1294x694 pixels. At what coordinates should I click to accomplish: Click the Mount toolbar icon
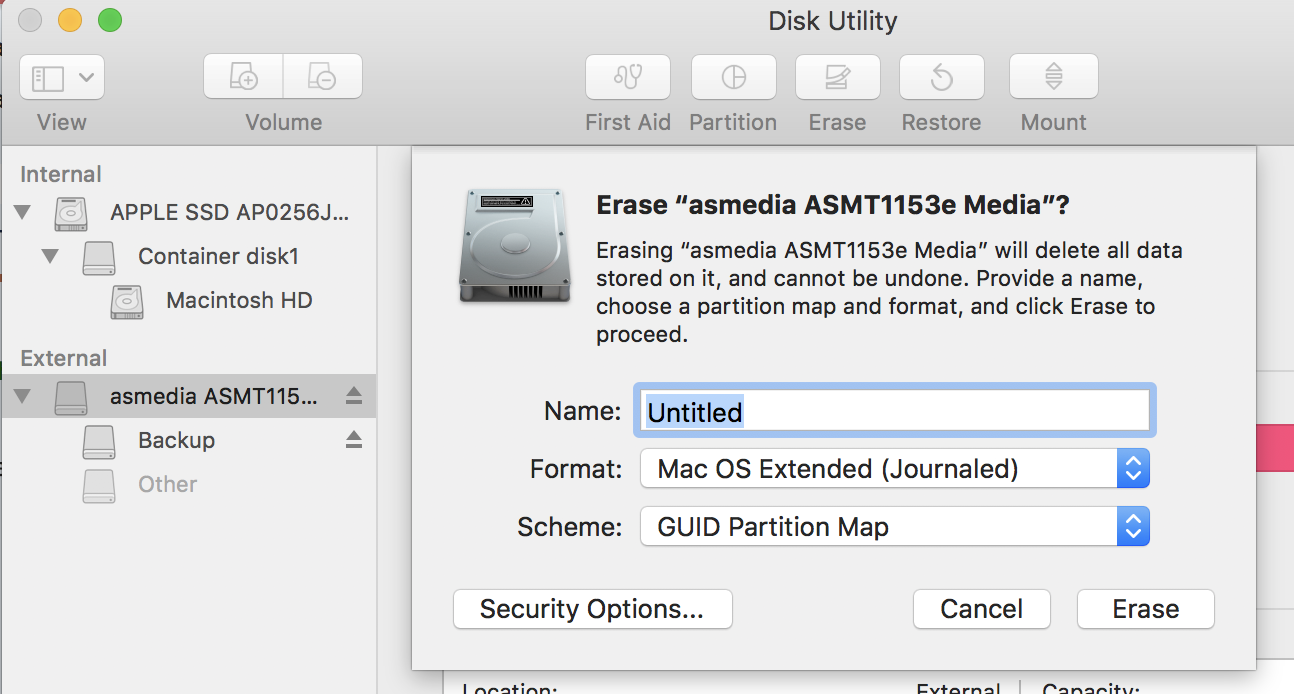click(x=1053, y=77)
